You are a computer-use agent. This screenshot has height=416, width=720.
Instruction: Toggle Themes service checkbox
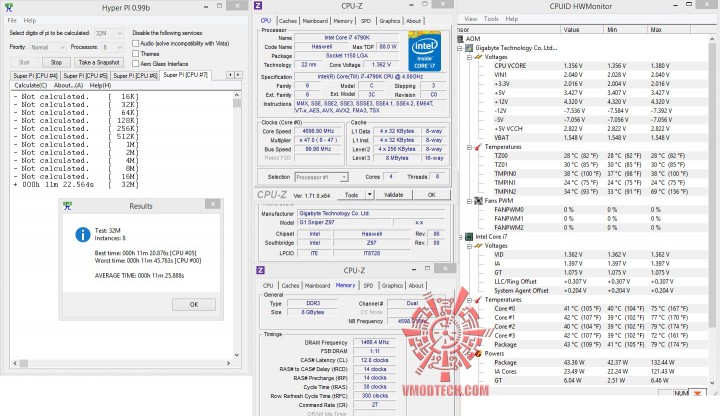coord(135,53)
